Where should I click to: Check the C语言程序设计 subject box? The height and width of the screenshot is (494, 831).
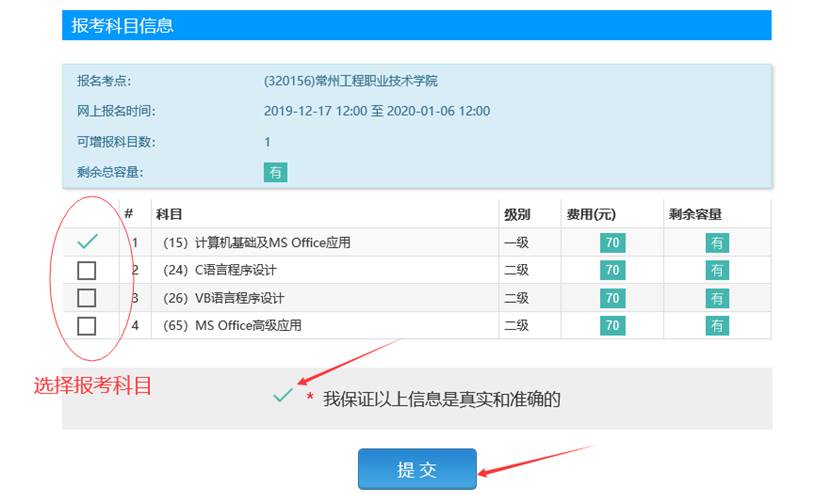86,270
